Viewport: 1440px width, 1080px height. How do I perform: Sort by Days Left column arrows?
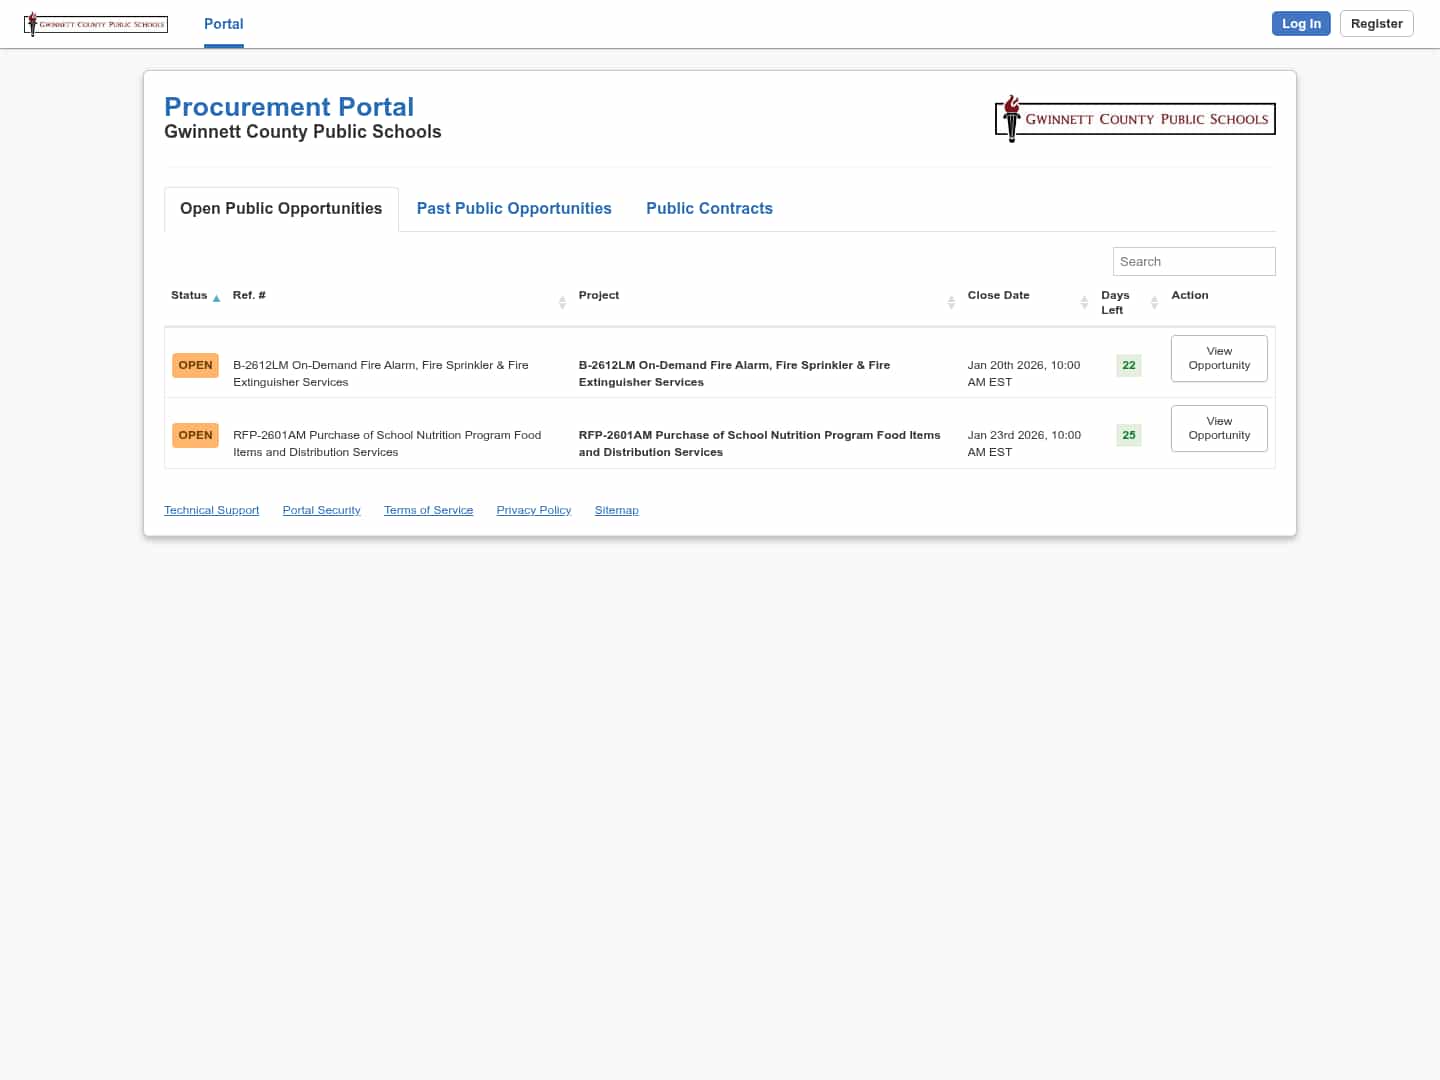(x=1154, y=302)
